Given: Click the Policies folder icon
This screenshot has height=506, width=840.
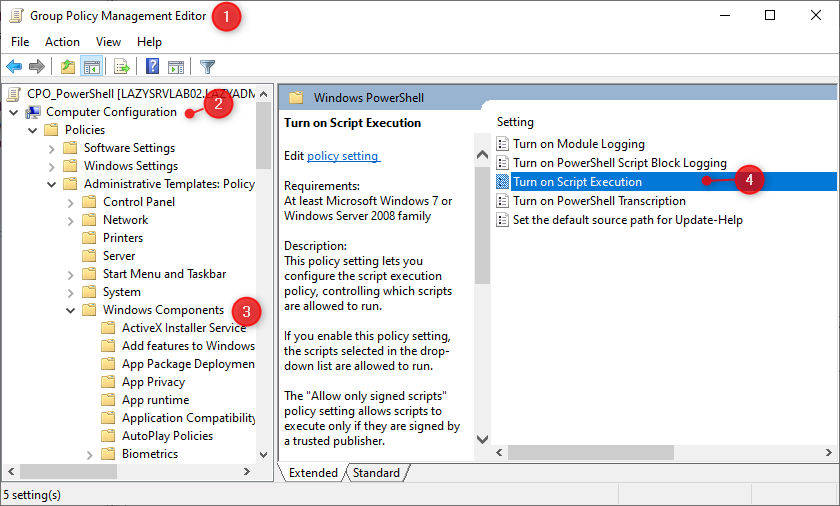Looking at the screenshot, I should pos(51,130).
